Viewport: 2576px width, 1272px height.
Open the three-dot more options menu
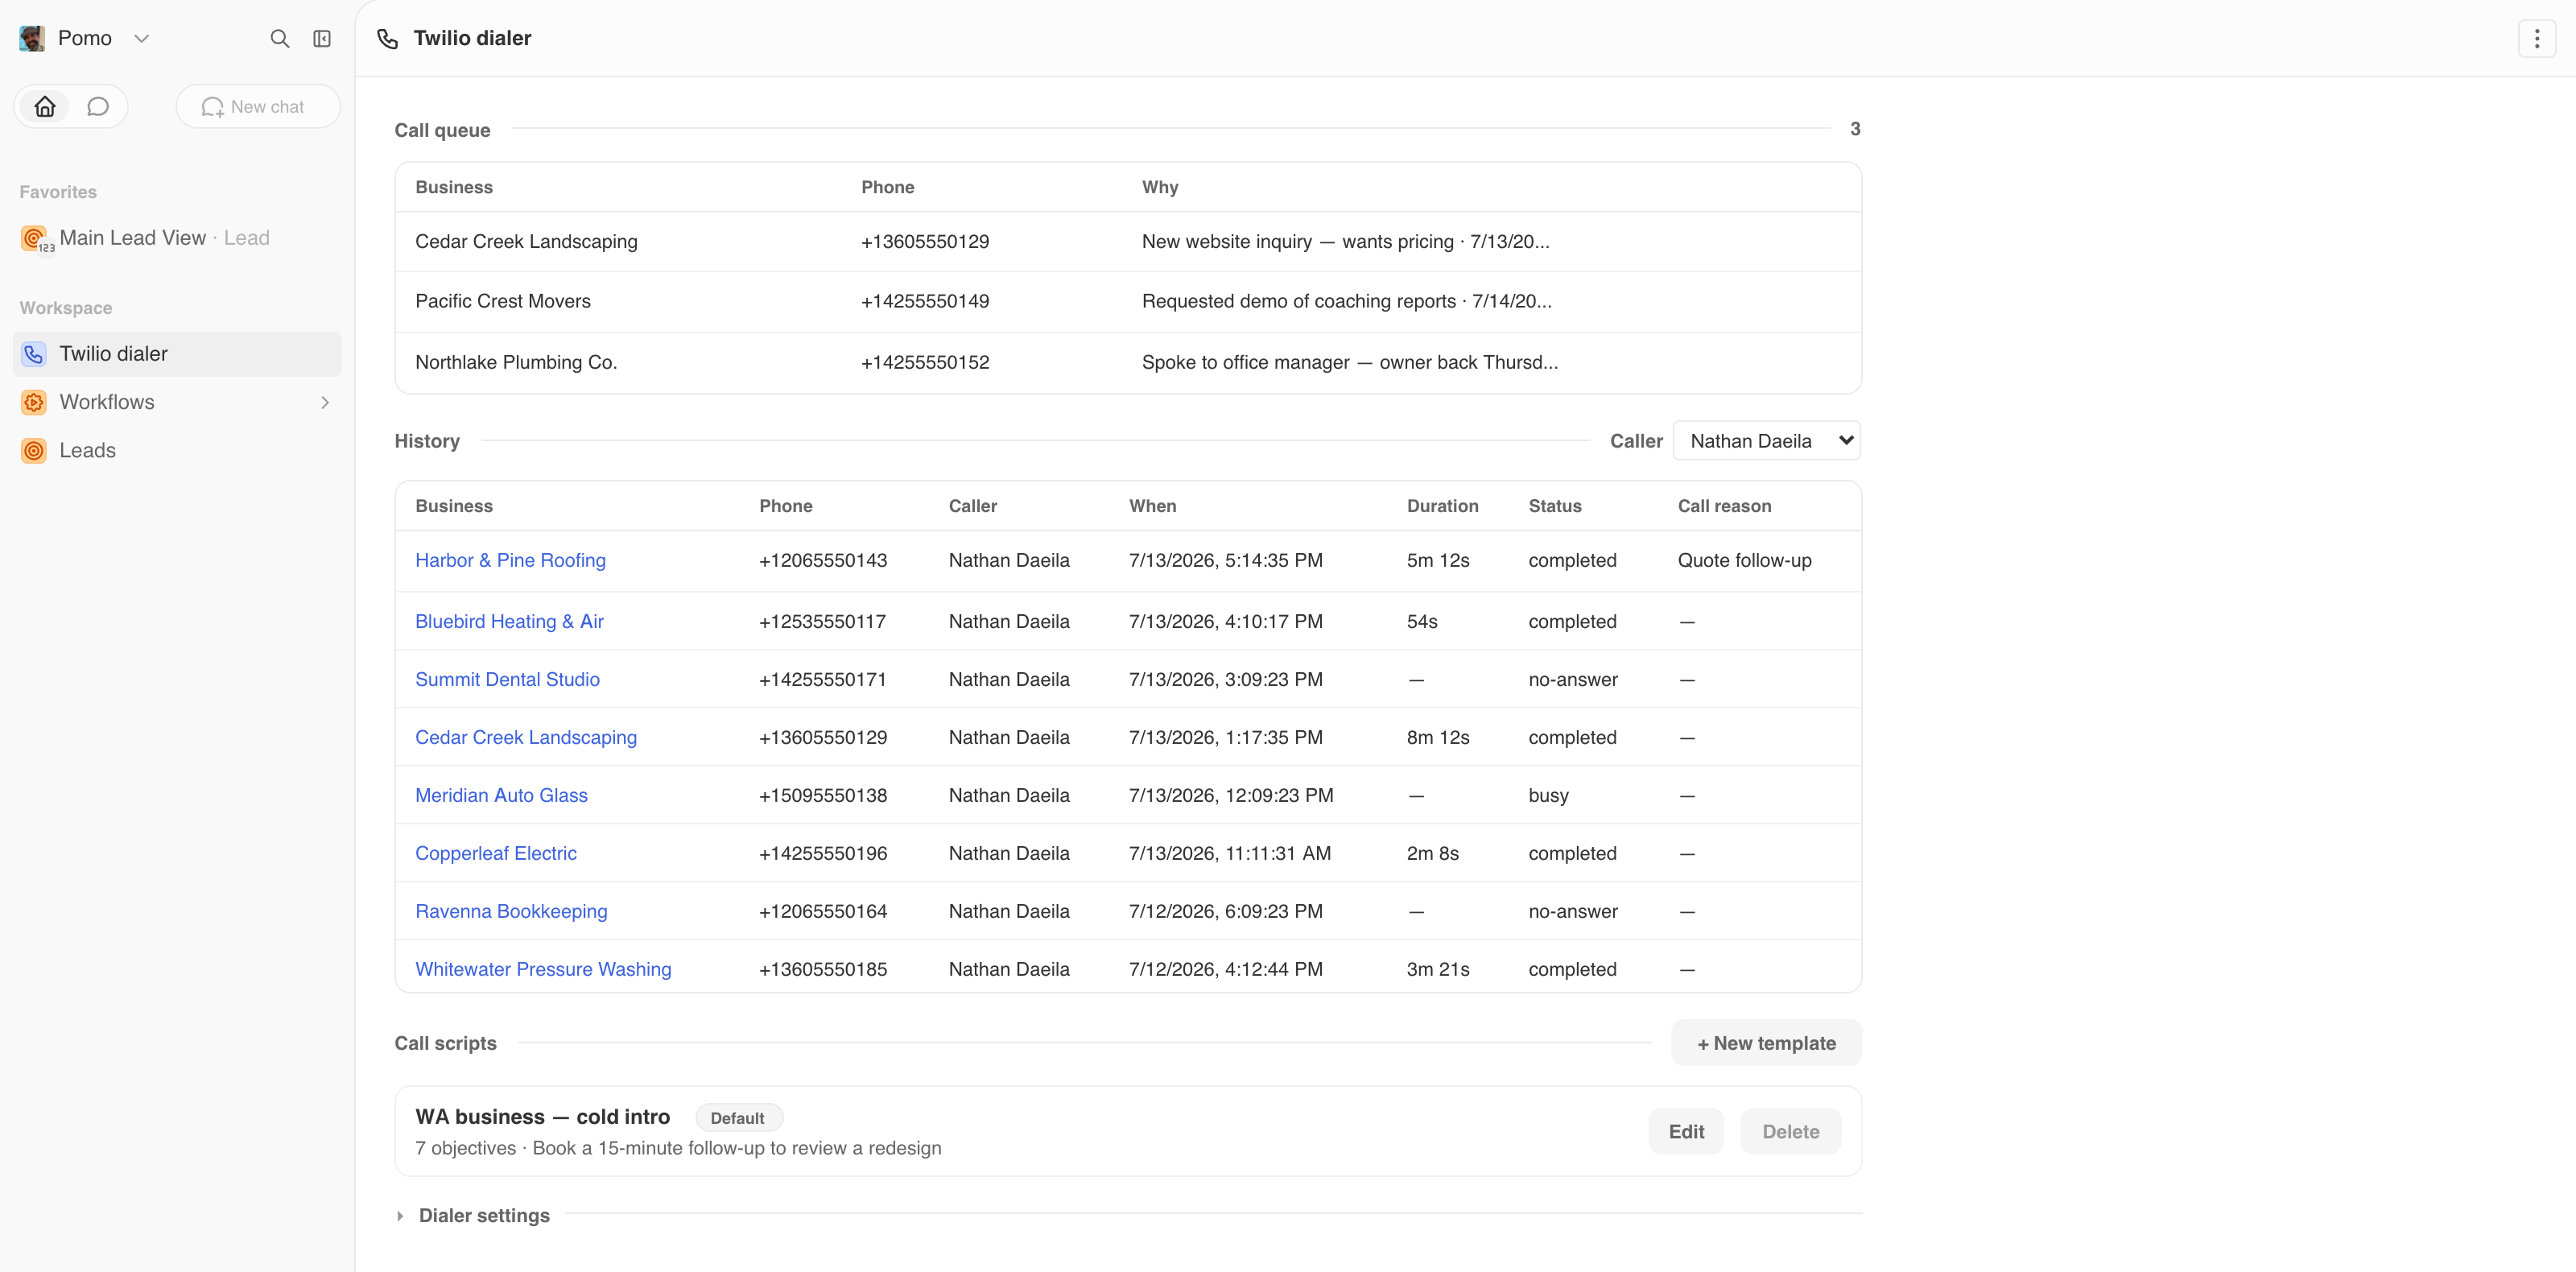coord(2536,38)
